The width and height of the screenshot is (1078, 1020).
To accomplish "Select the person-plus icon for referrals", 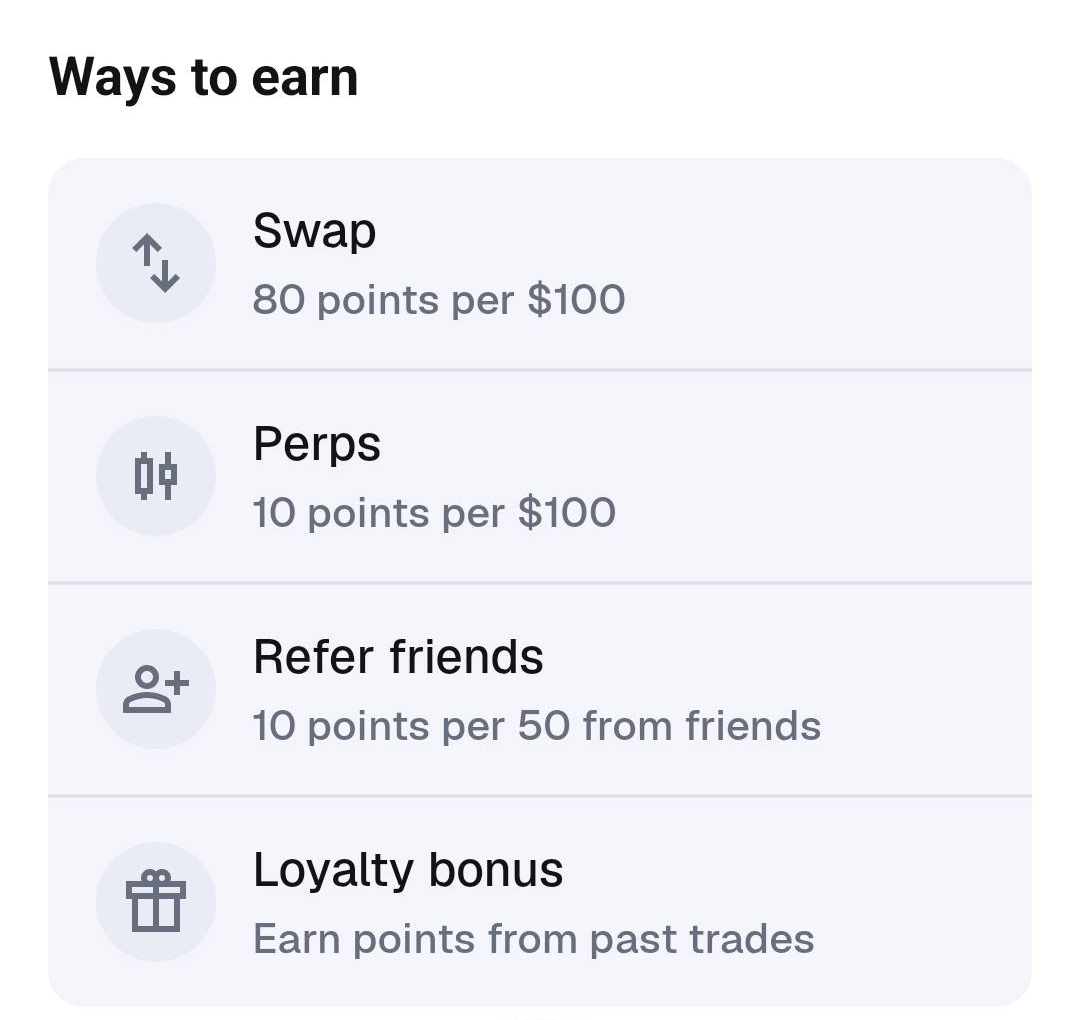I will [156, 689].
